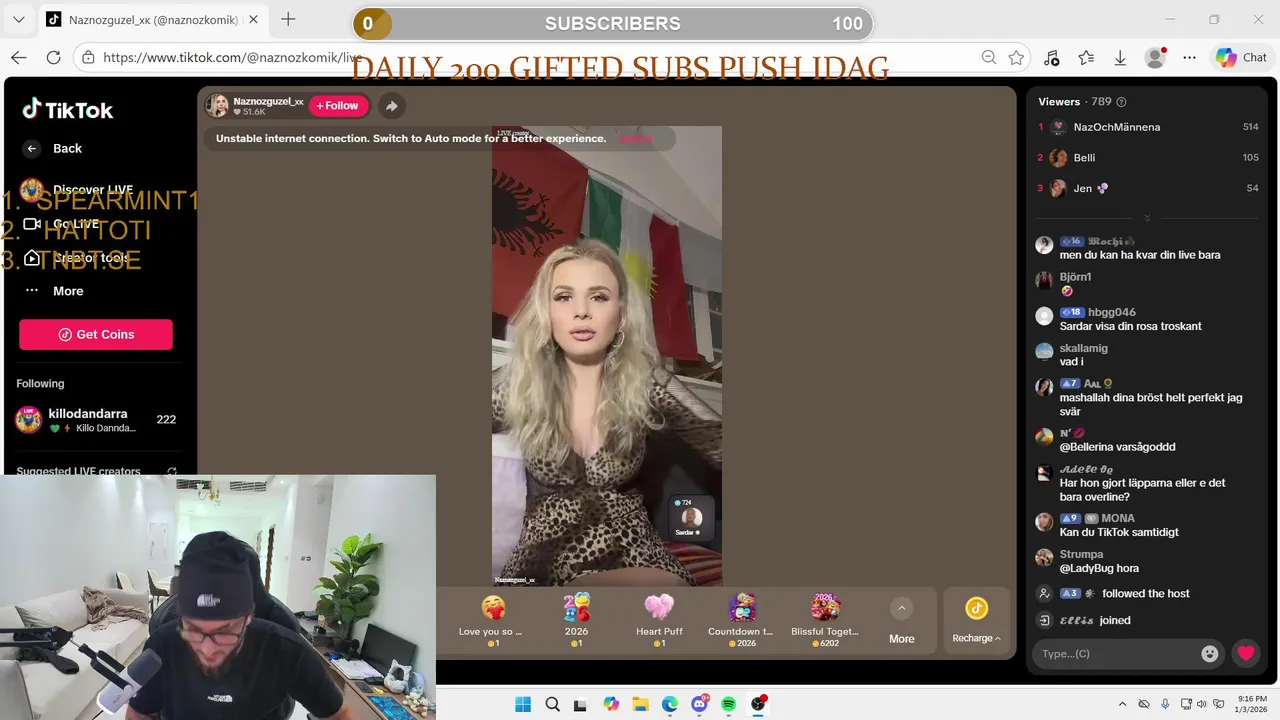The image size is (1280, 720).
Task: Open the browser profile avatar
Action: click(x=1155, y=58)
